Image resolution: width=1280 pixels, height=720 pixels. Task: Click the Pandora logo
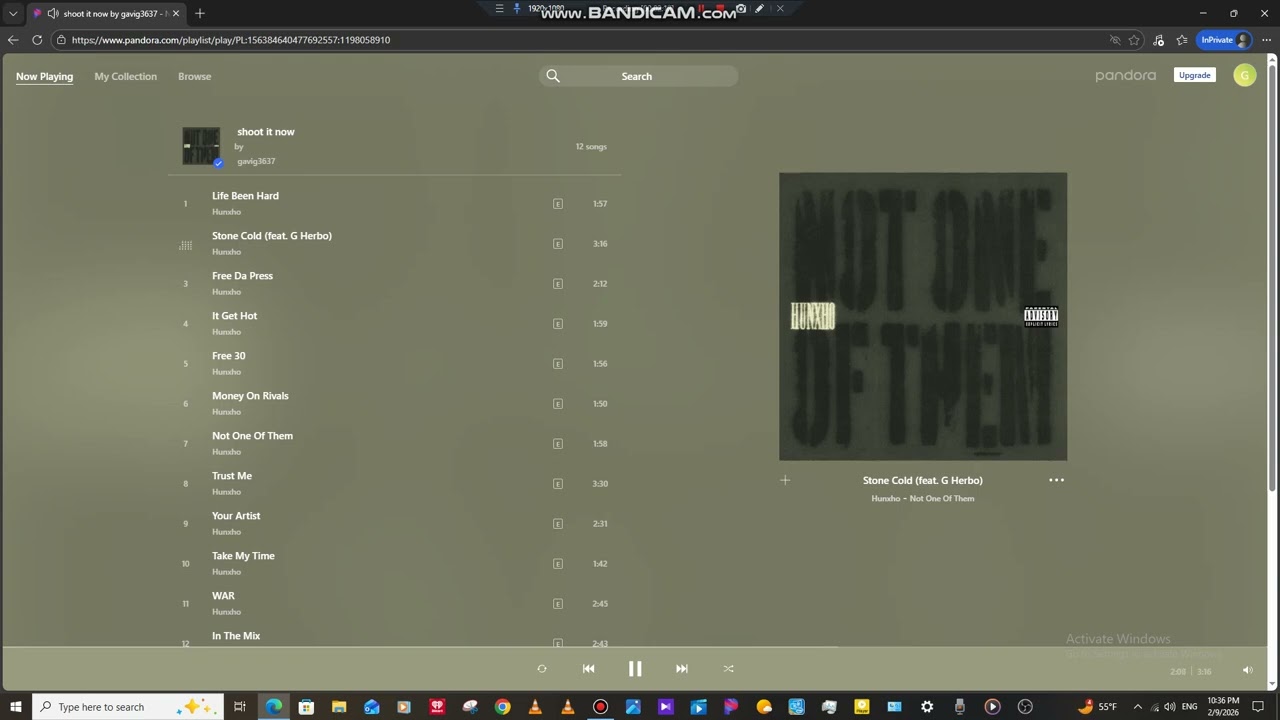click(1125, 76)
